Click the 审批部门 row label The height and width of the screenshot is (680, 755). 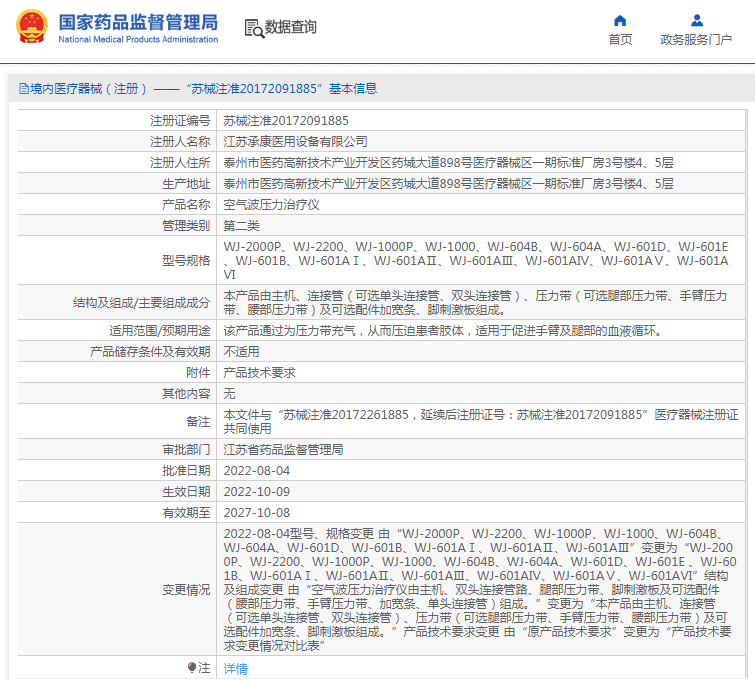[x=186, y=450]
